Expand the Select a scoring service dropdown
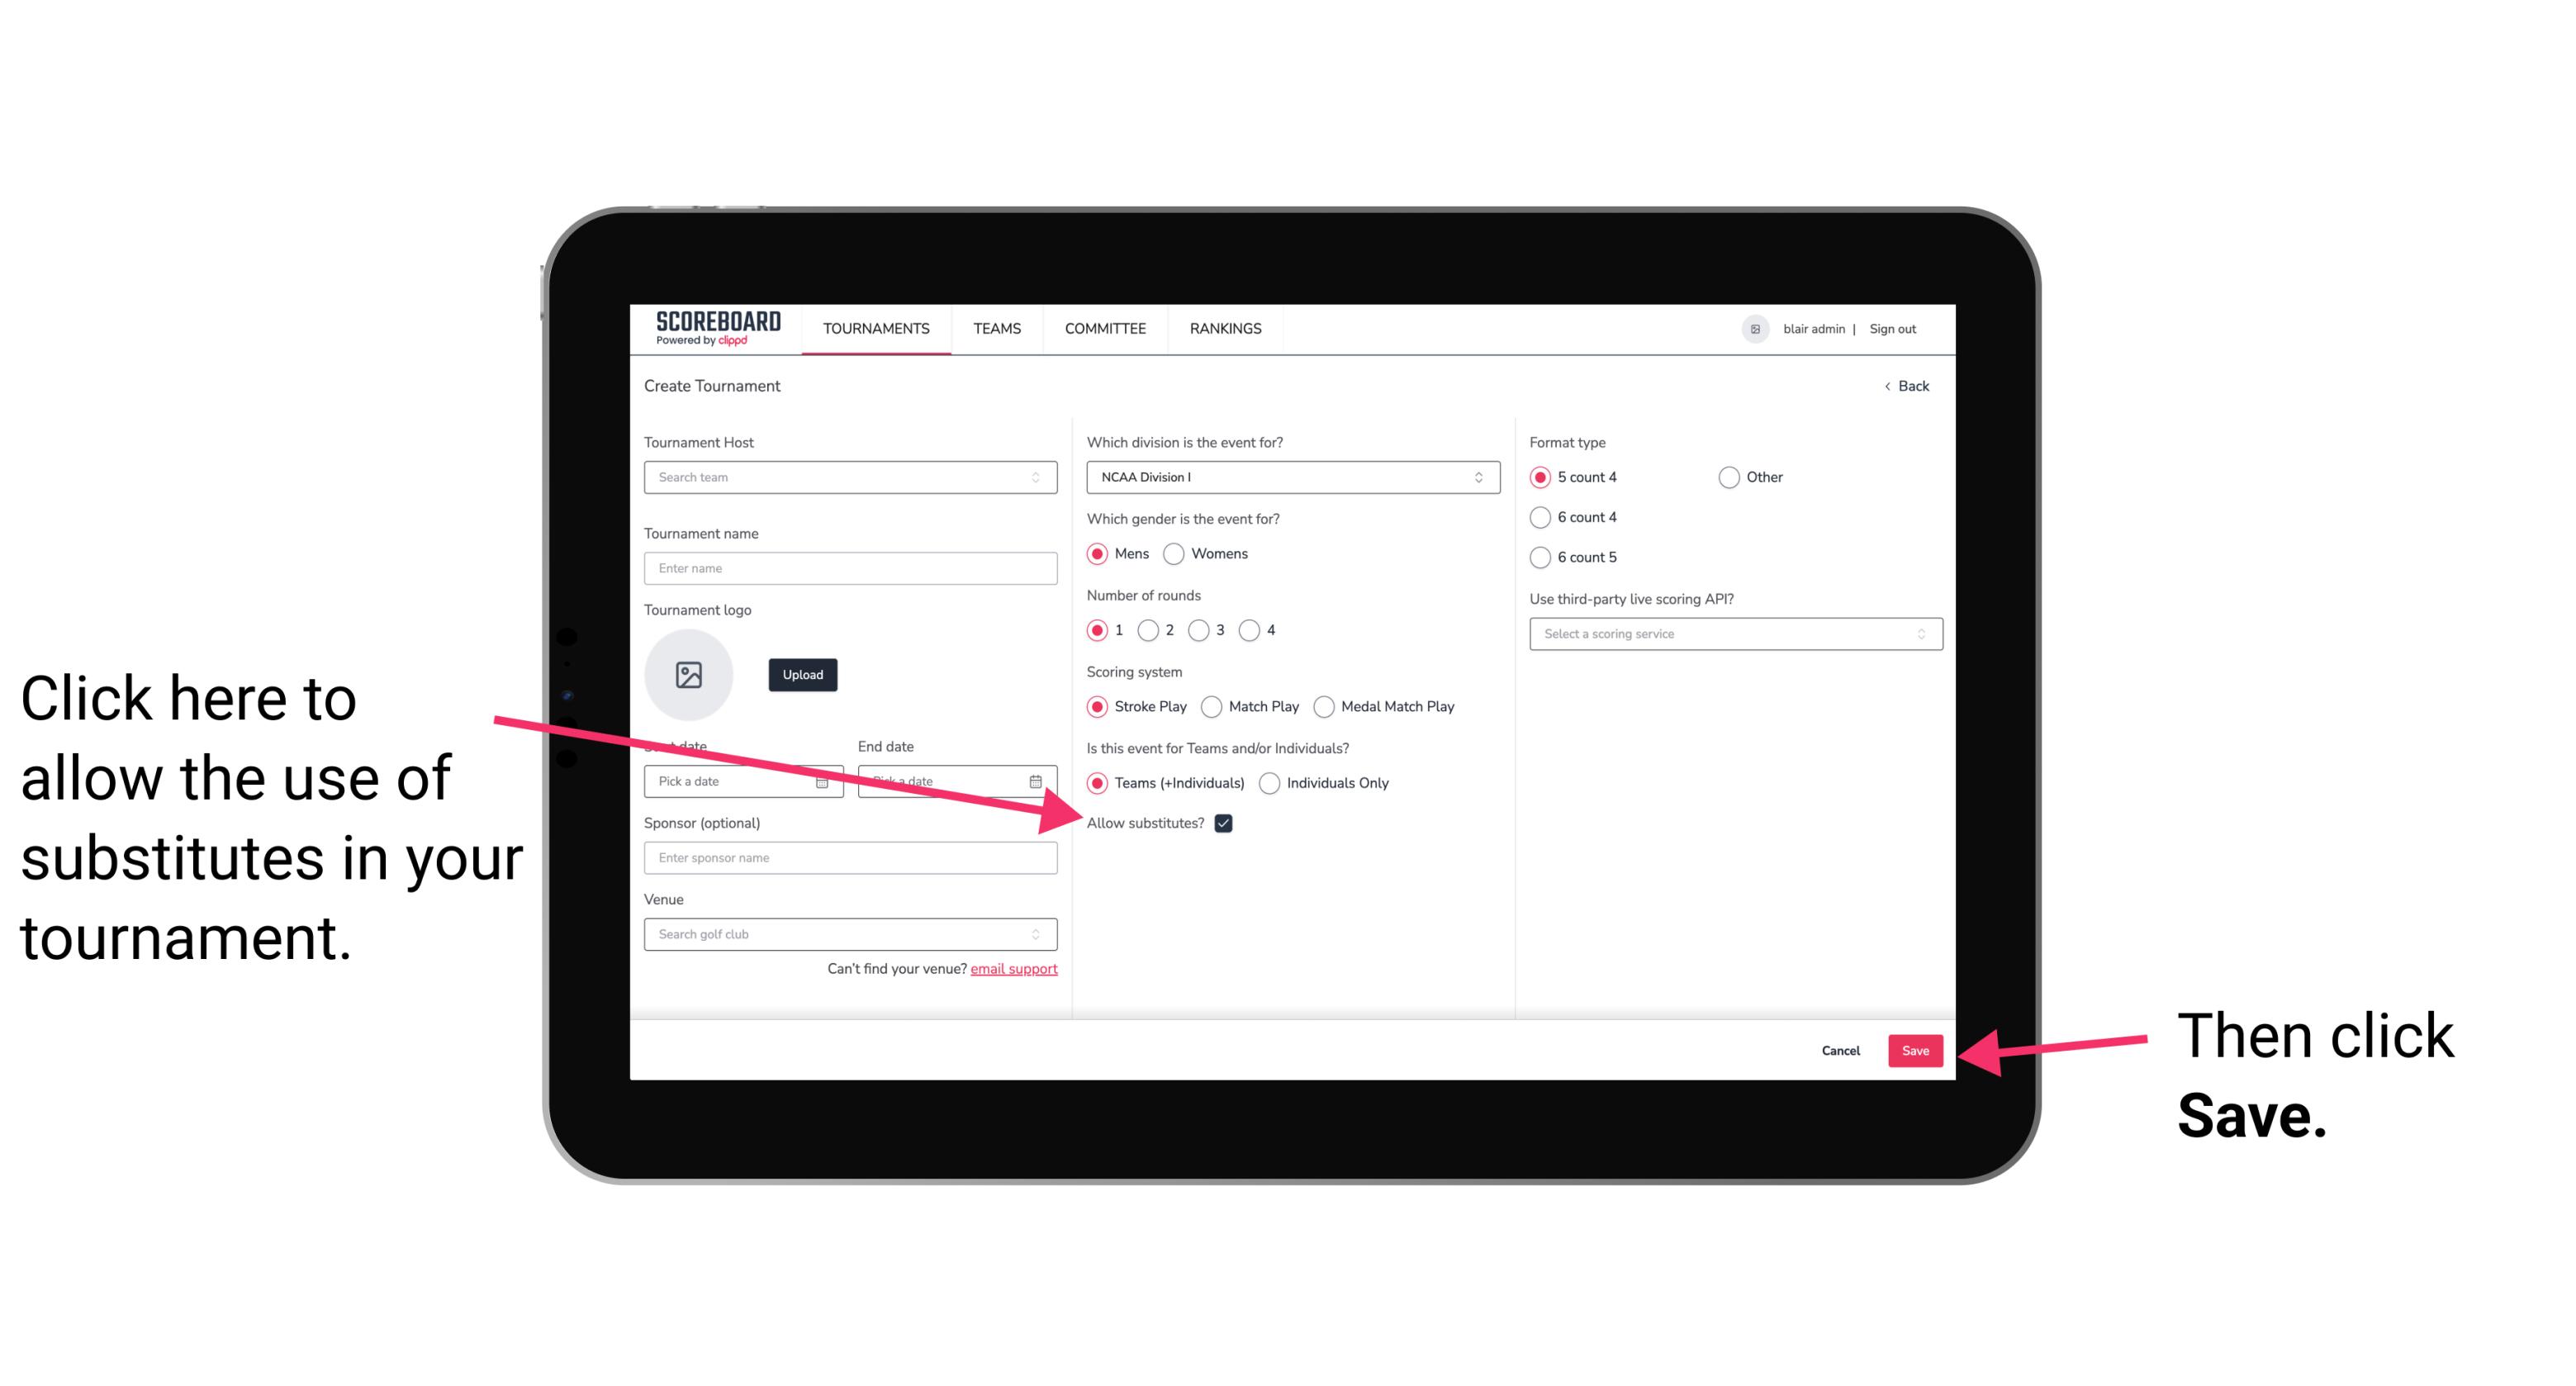Screen dimensions: 2576x1386 coord(1729,635)
